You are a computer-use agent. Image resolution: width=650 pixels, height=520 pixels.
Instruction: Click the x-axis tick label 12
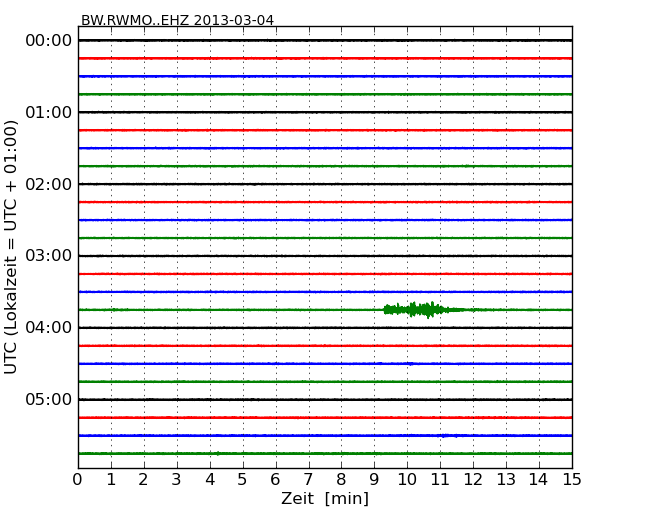tap(473, 480)
